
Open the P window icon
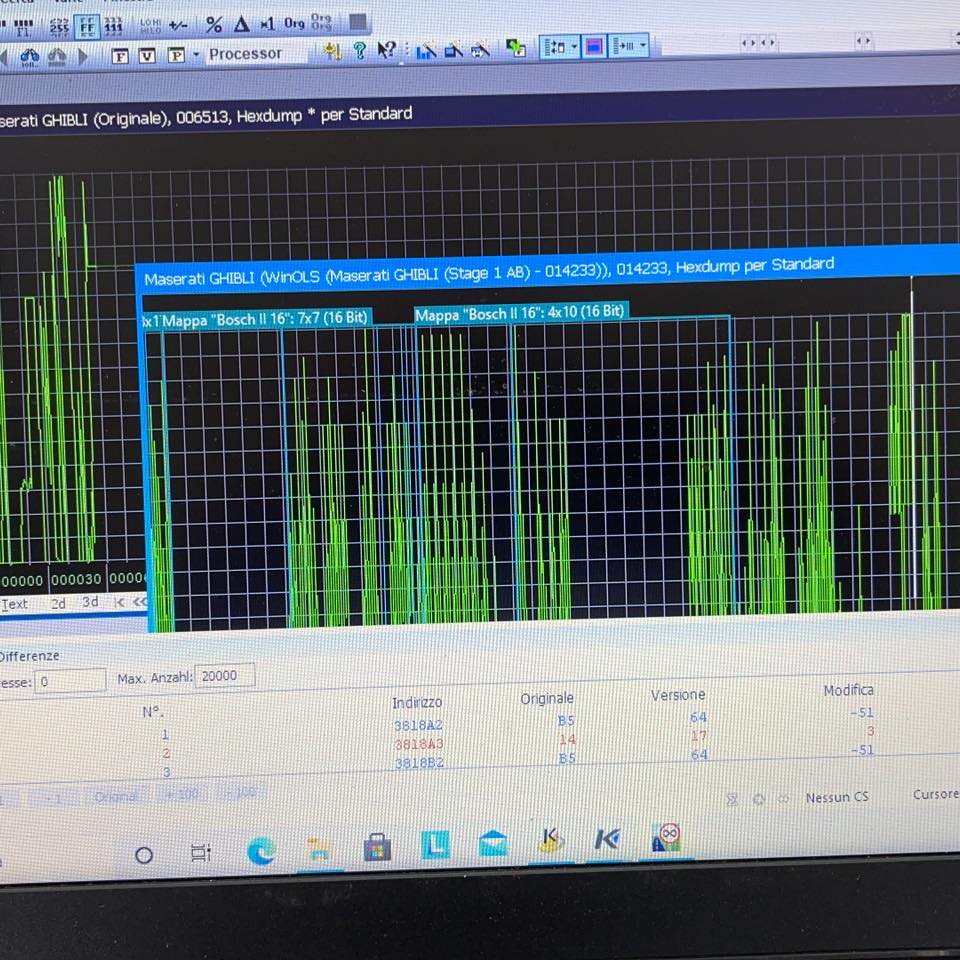click(176, 55)
